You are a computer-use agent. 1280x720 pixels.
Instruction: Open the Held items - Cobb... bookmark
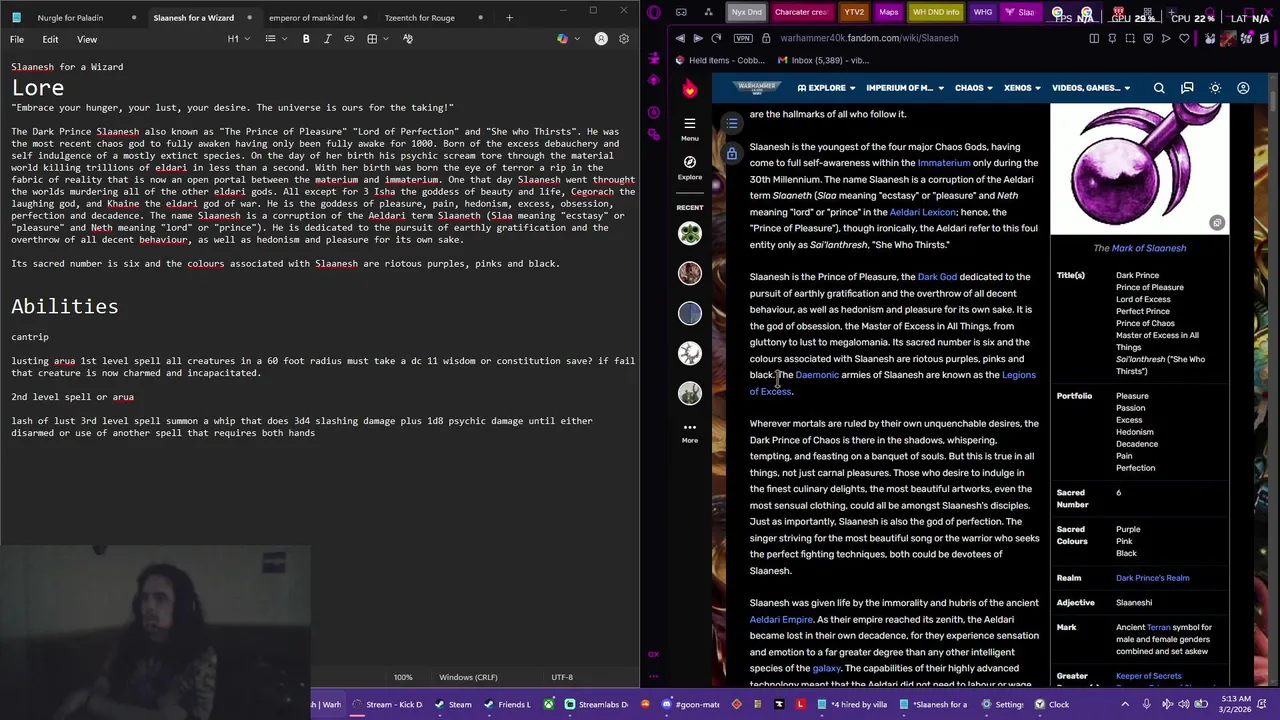720,60
